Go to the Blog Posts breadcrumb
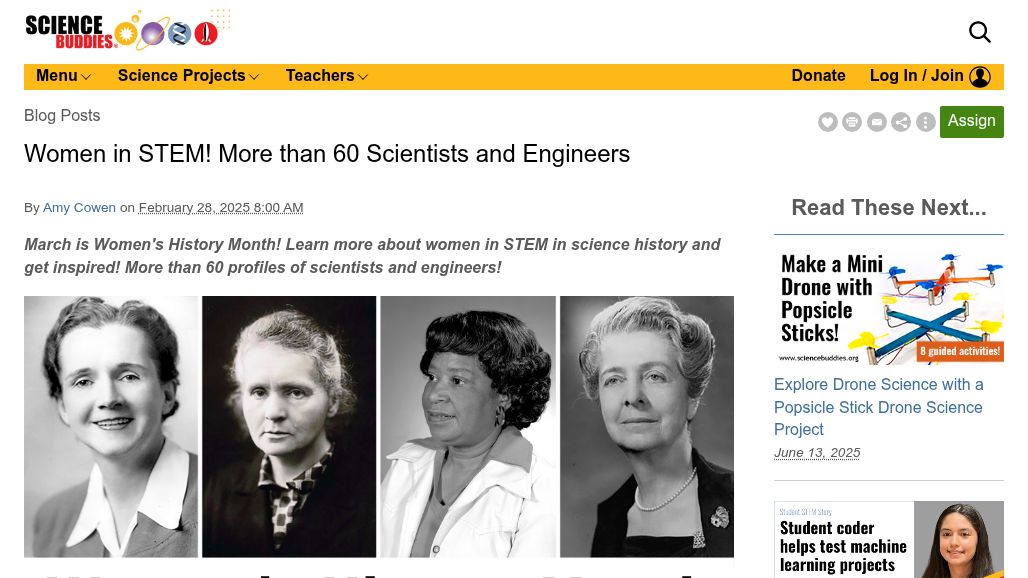The width and height of the screenshot is (1028, 578). pos(62,116)
